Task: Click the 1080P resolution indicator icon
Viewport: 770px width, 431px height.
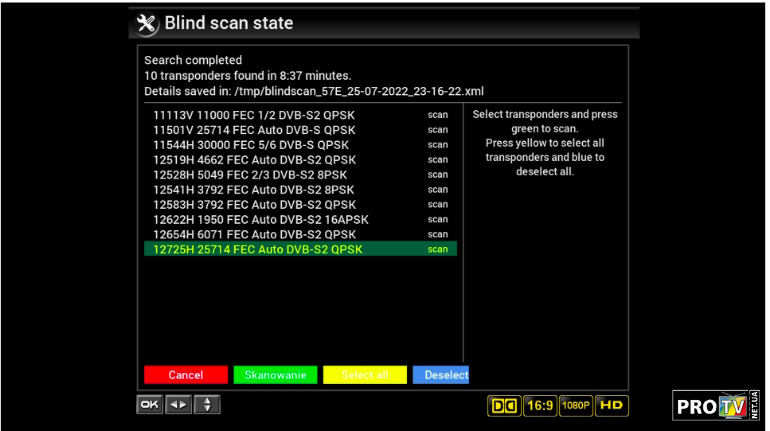Action: click(576, 405)
